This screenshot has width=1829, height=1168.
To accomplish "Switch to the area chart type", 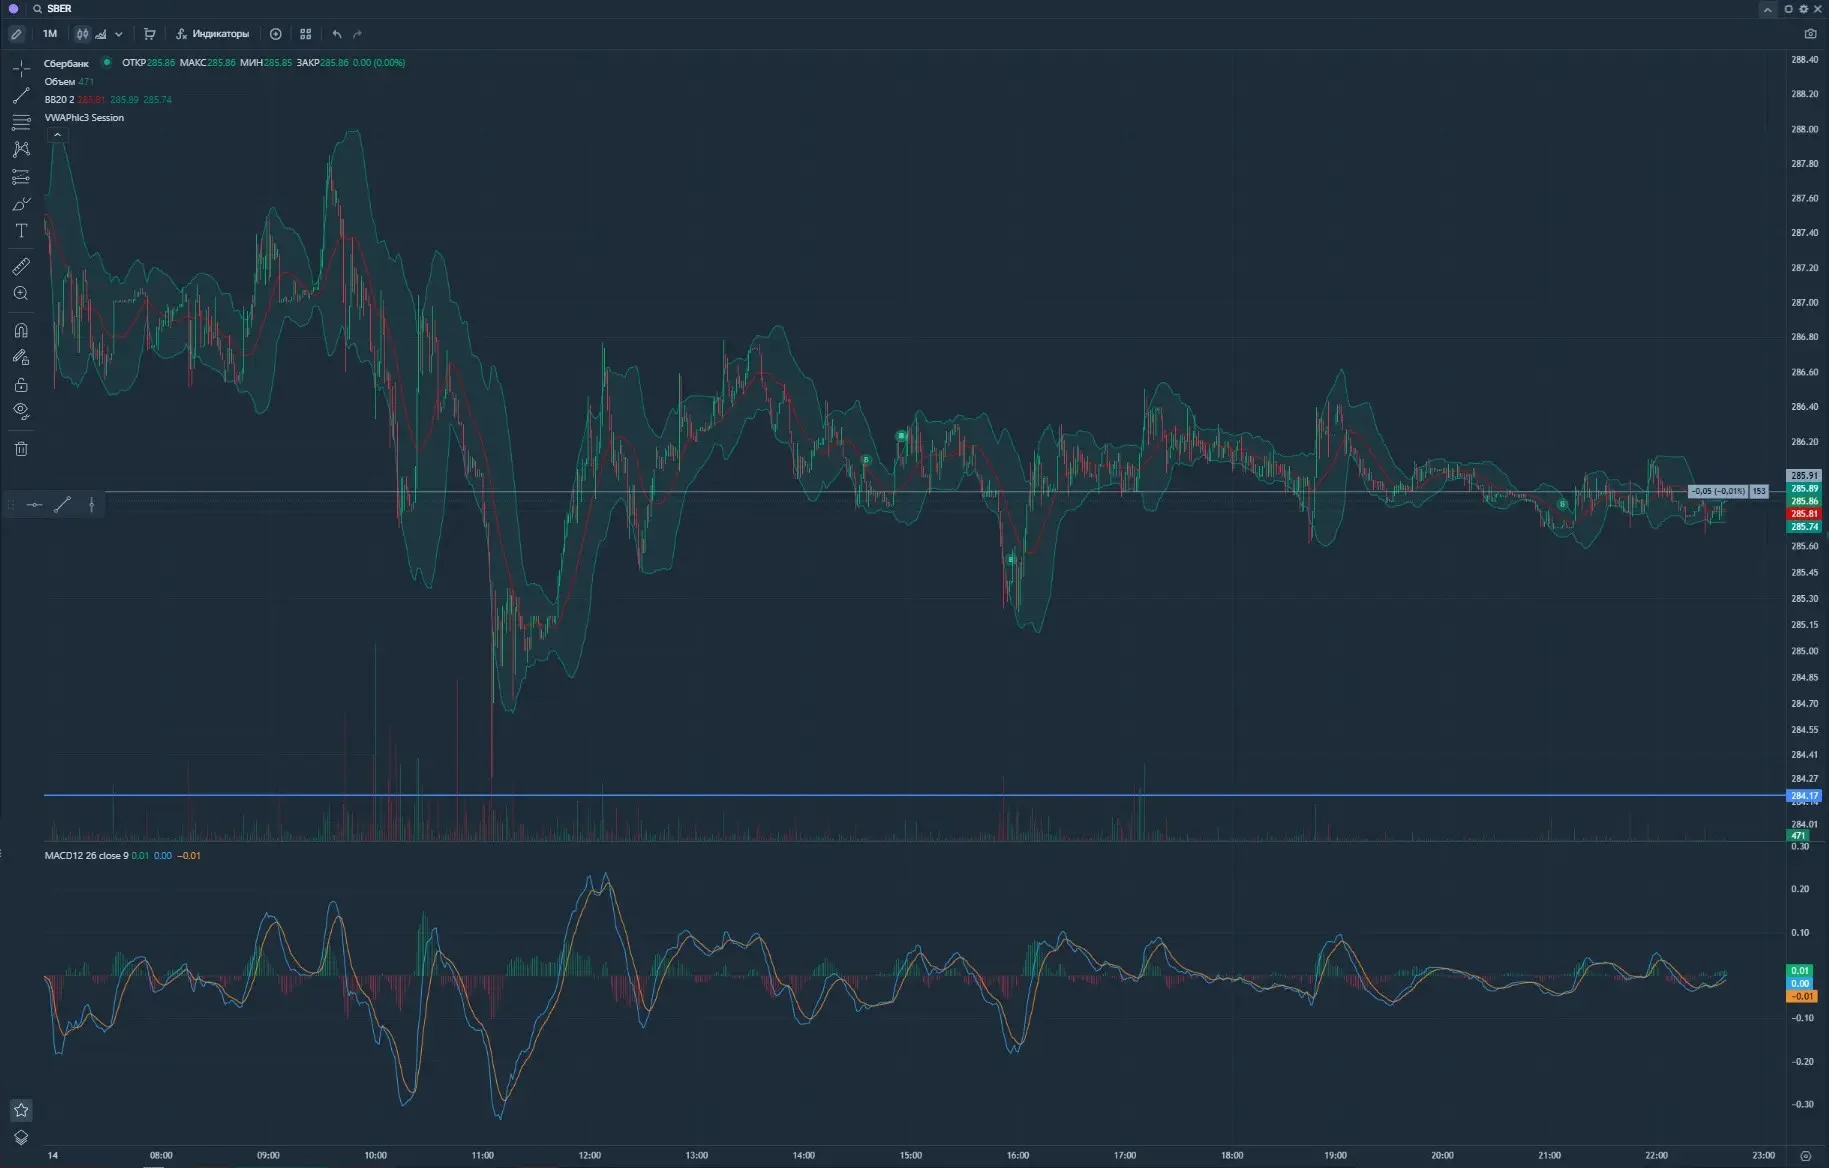I will click(x=101, y=34).
